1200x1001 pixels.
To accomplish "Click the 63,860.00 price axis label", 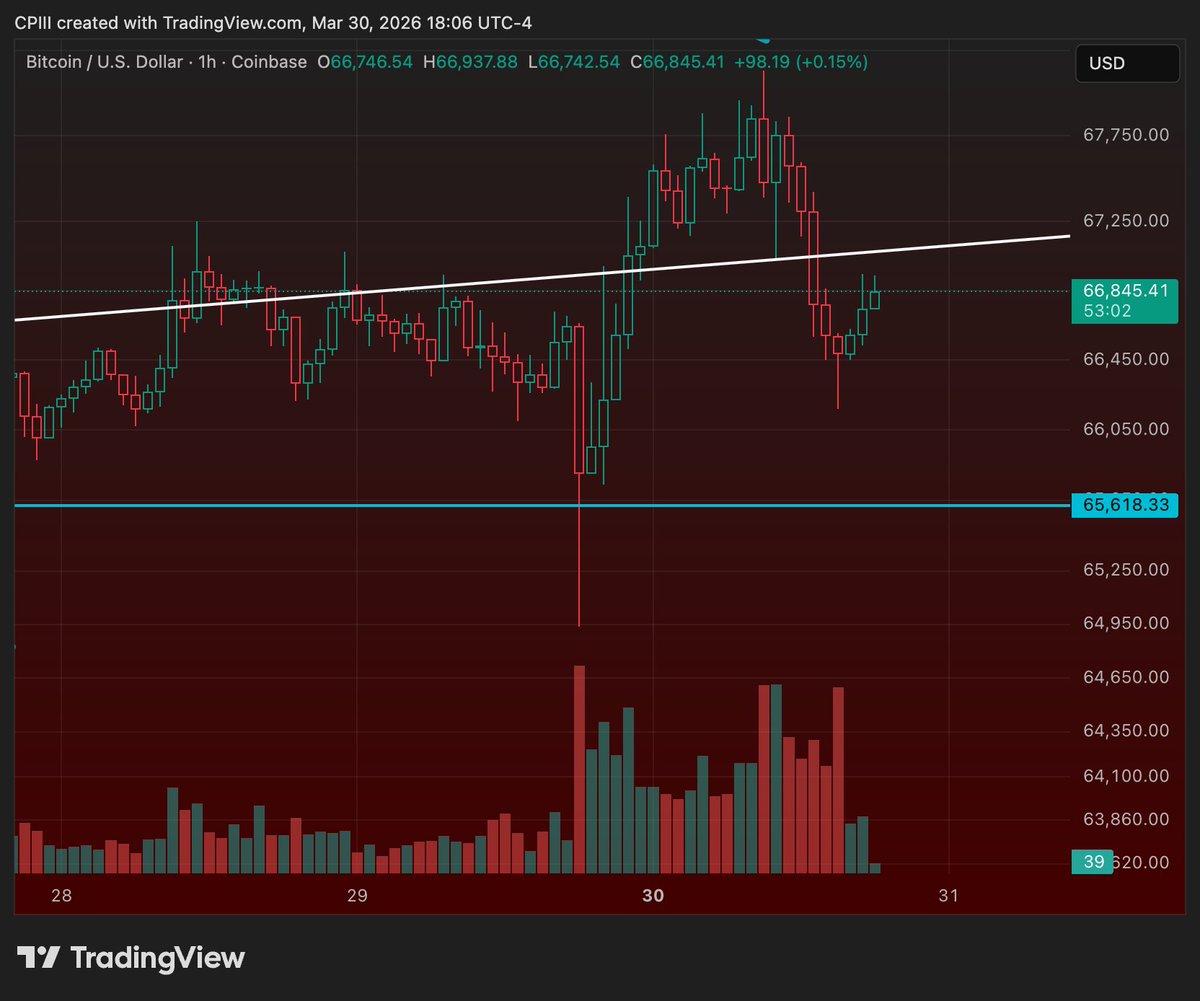I will coord(1125,819).
